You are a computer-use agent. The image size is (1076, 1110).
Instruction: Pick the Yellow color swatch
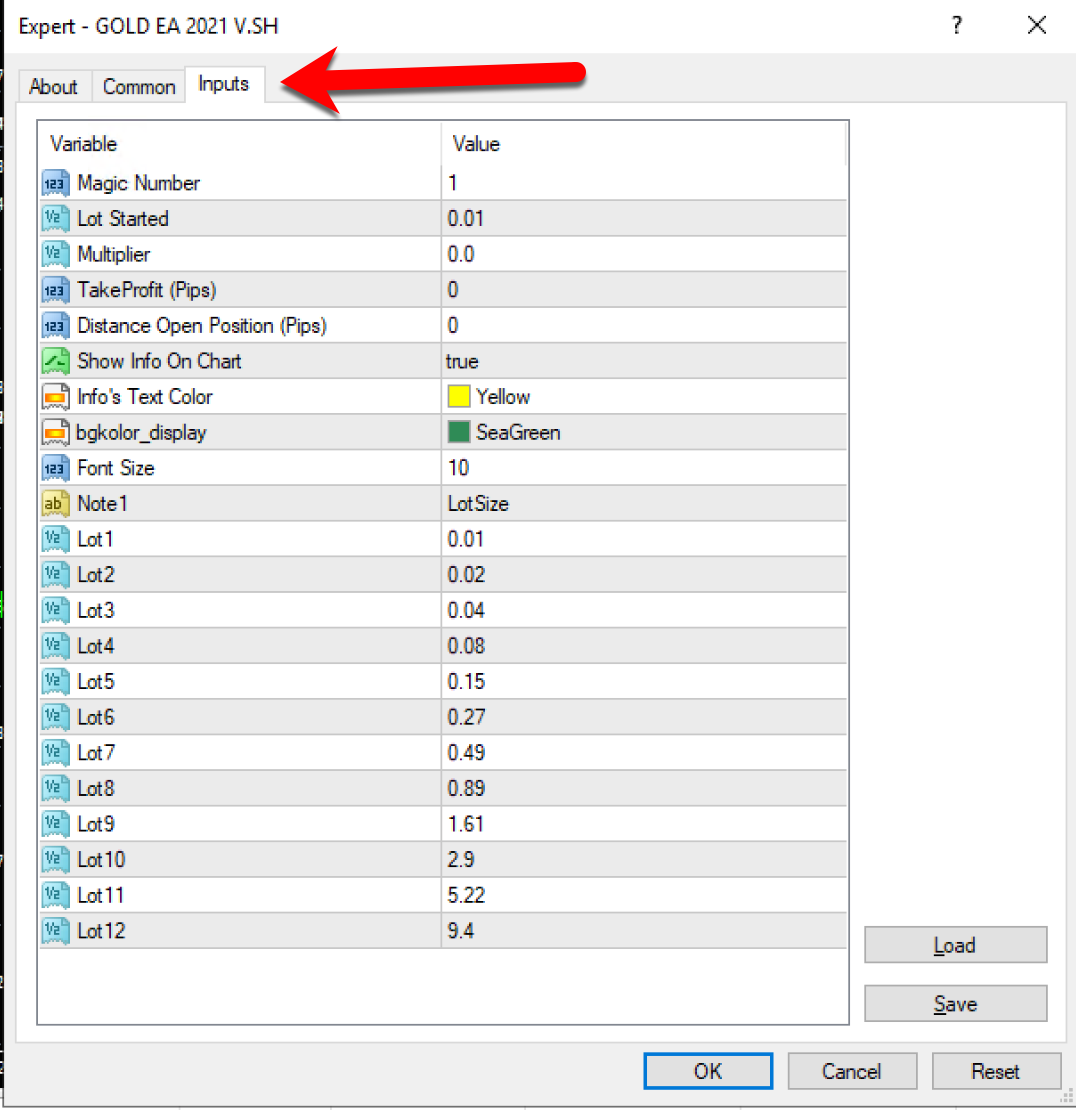tap(459, 396)
